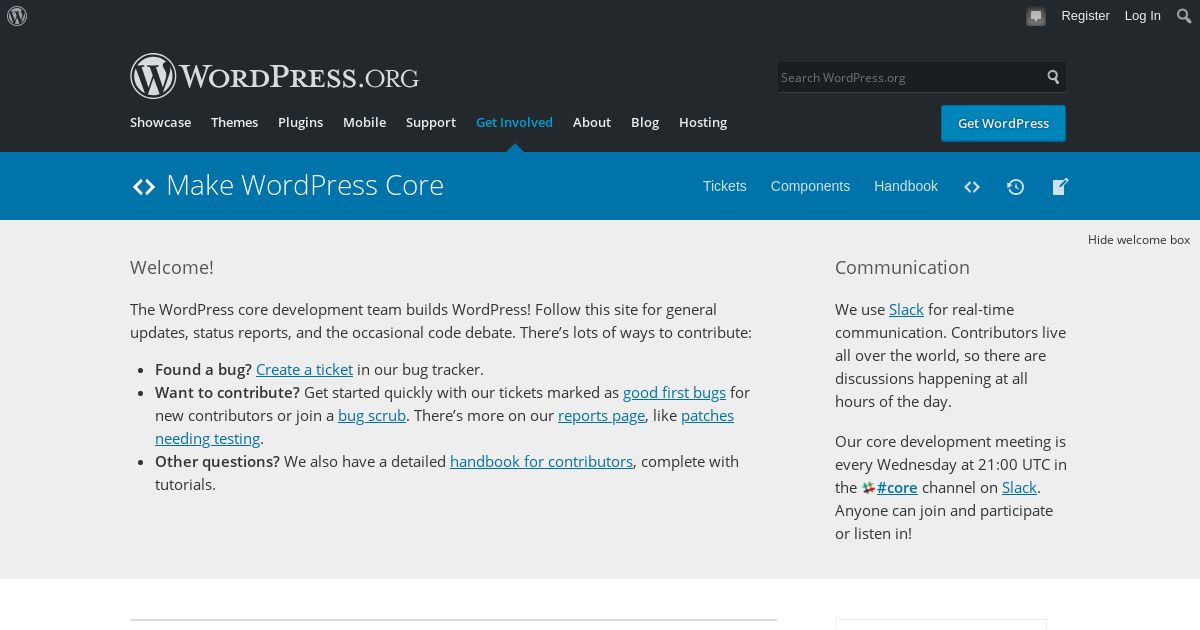Open the Hosting menu item
This screenshot has width=1200, height=630.
(x=703, y=122)
